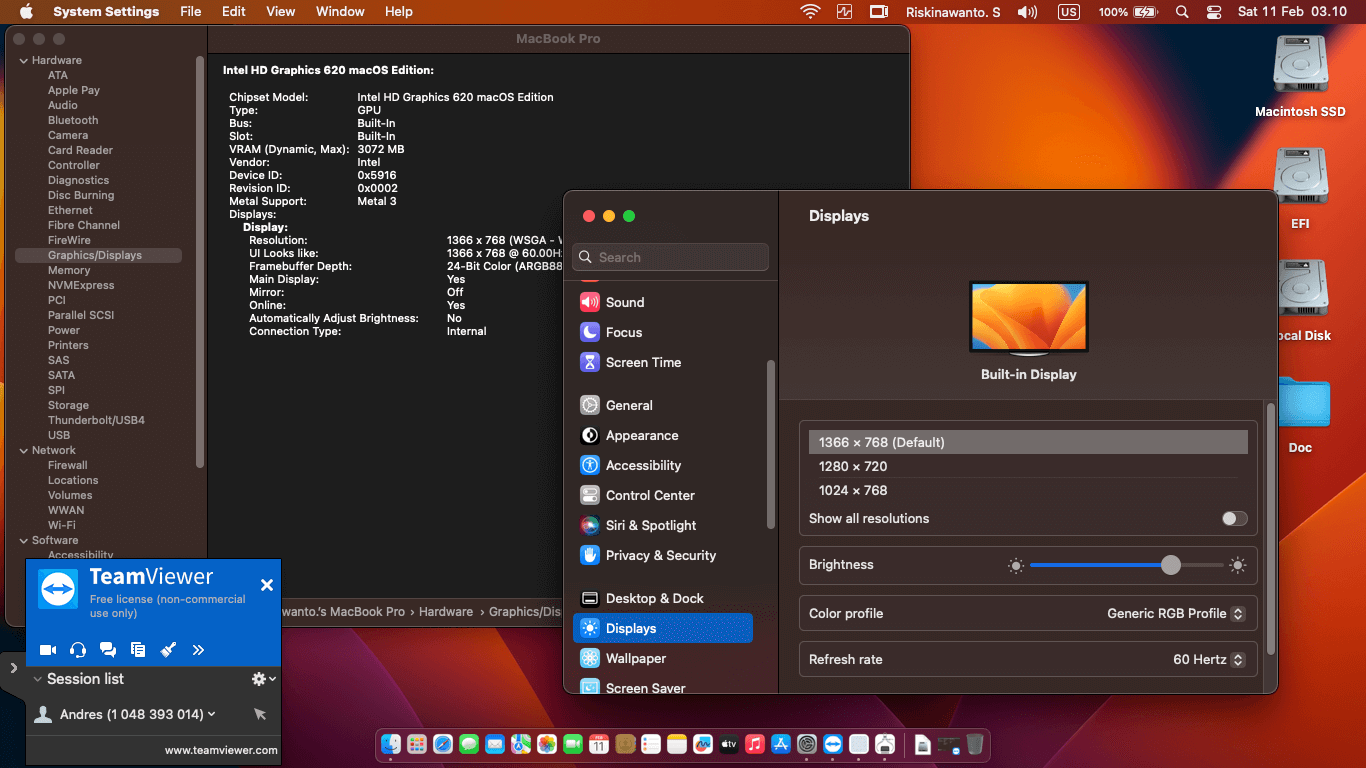The width and height of the screenshot is (1366, 768).
Task: Open the Apple menu
Action: point(26,12)
